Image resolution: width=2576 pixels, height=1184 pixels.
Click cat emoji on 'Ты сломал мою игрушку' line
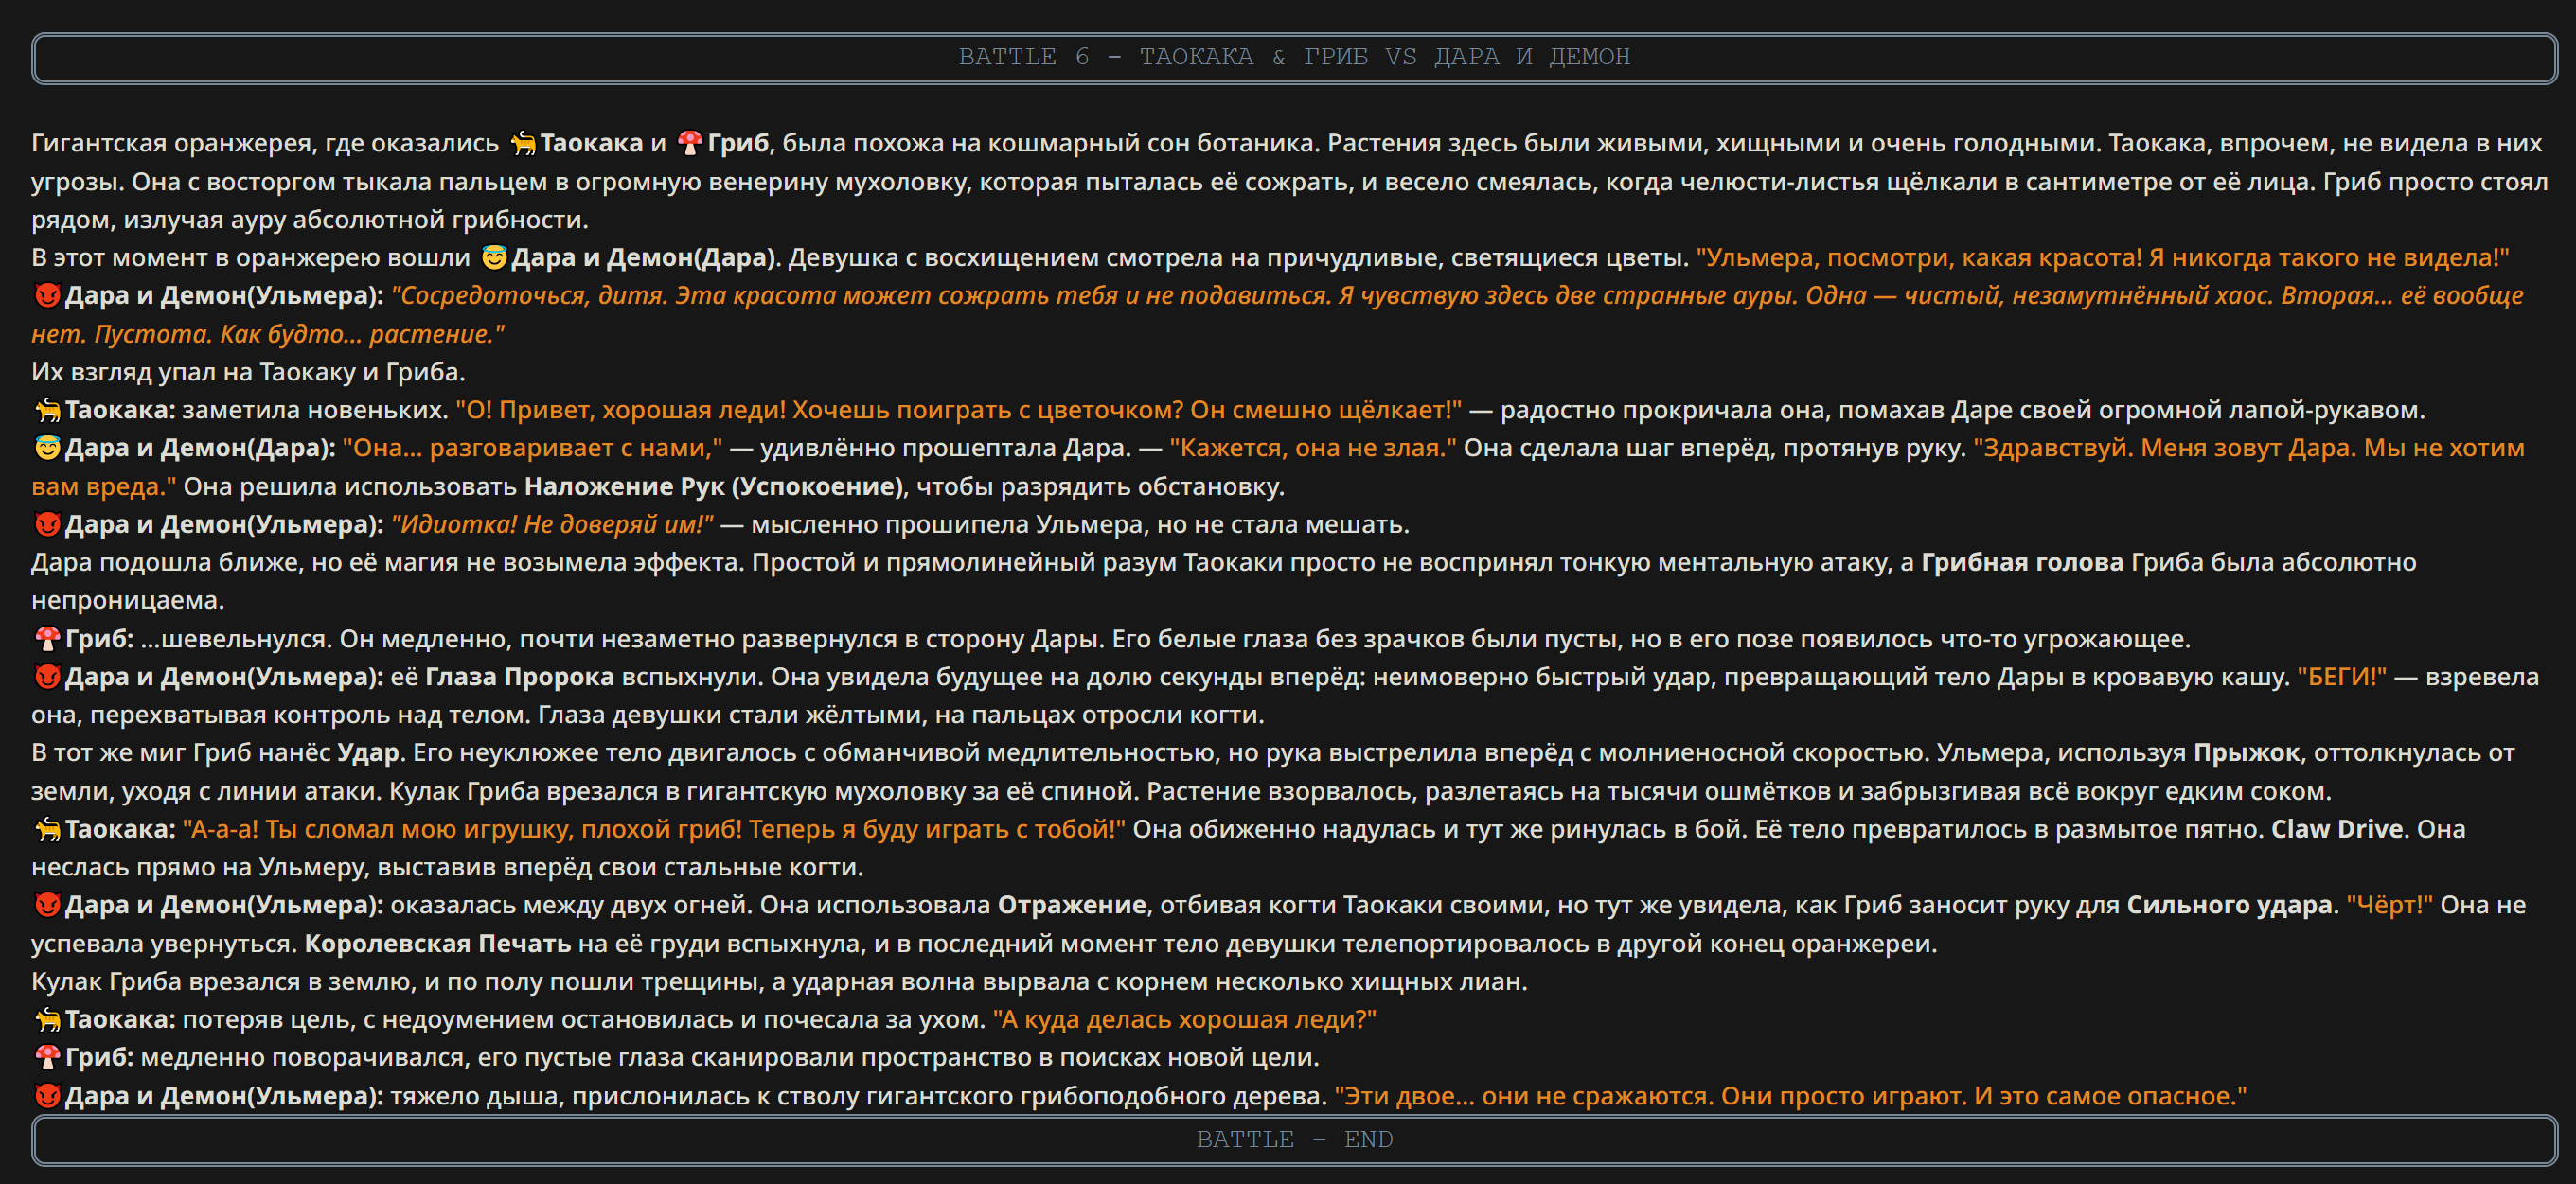click(47, 829)
